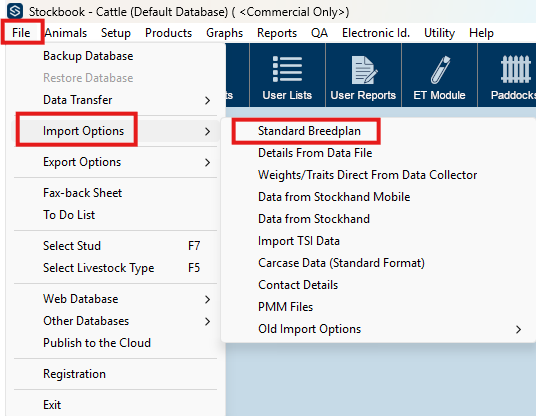This screenshot has height=416, width=536.
Task: Expand the Import Options submenu arrow
Action: pyautogui.click(x=207, y=131)
